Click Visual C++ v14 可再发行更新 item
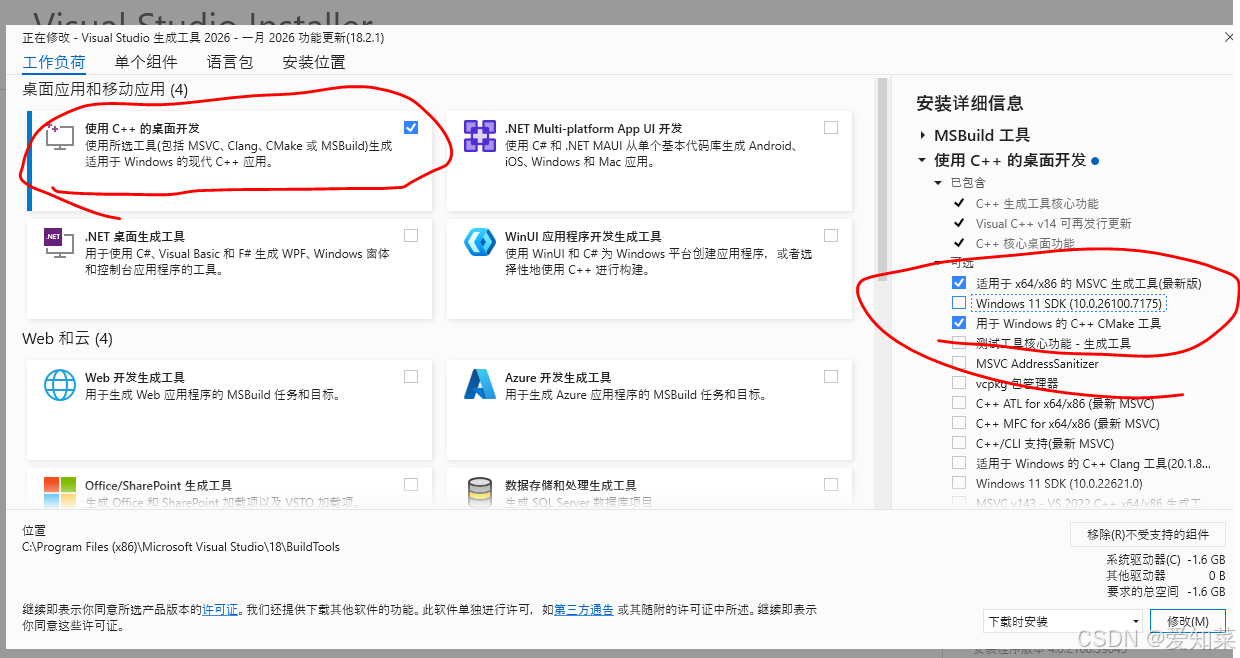Image resolution: width=1240 pixels, height=658 pixels. click(1054, 223)
